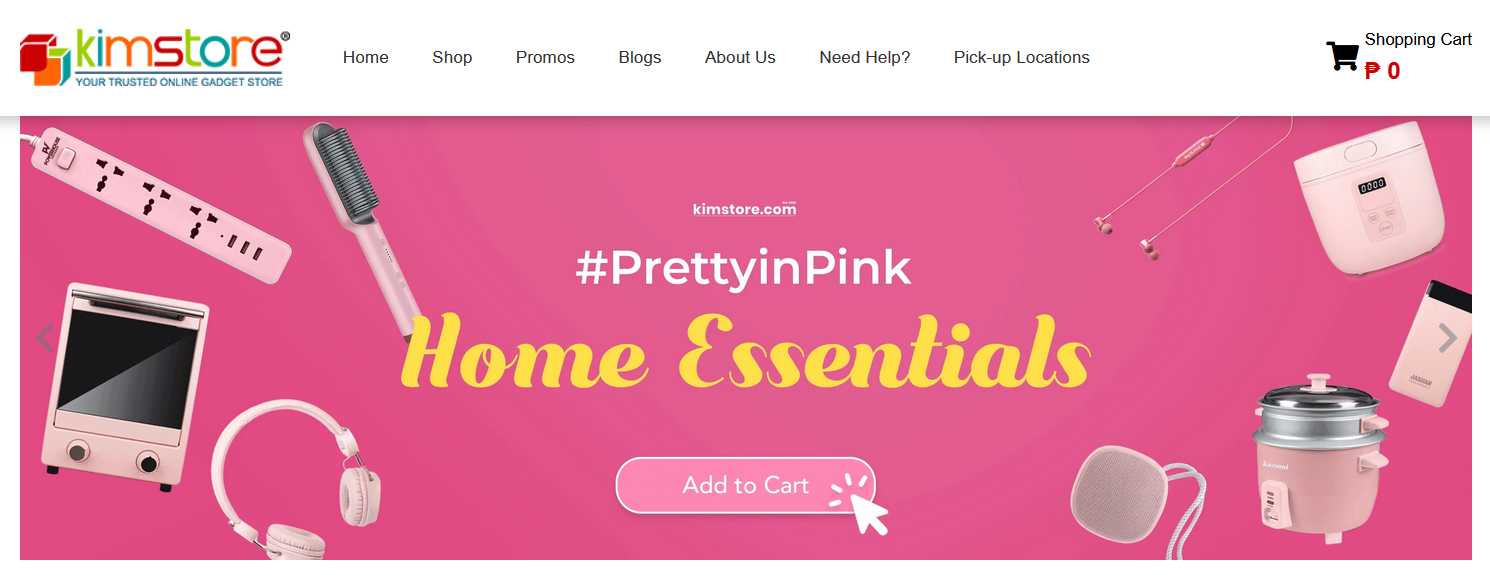Select the left carousel chevron
The height and width of the screenshot is (582, 1490).
(x=45, y=337)
